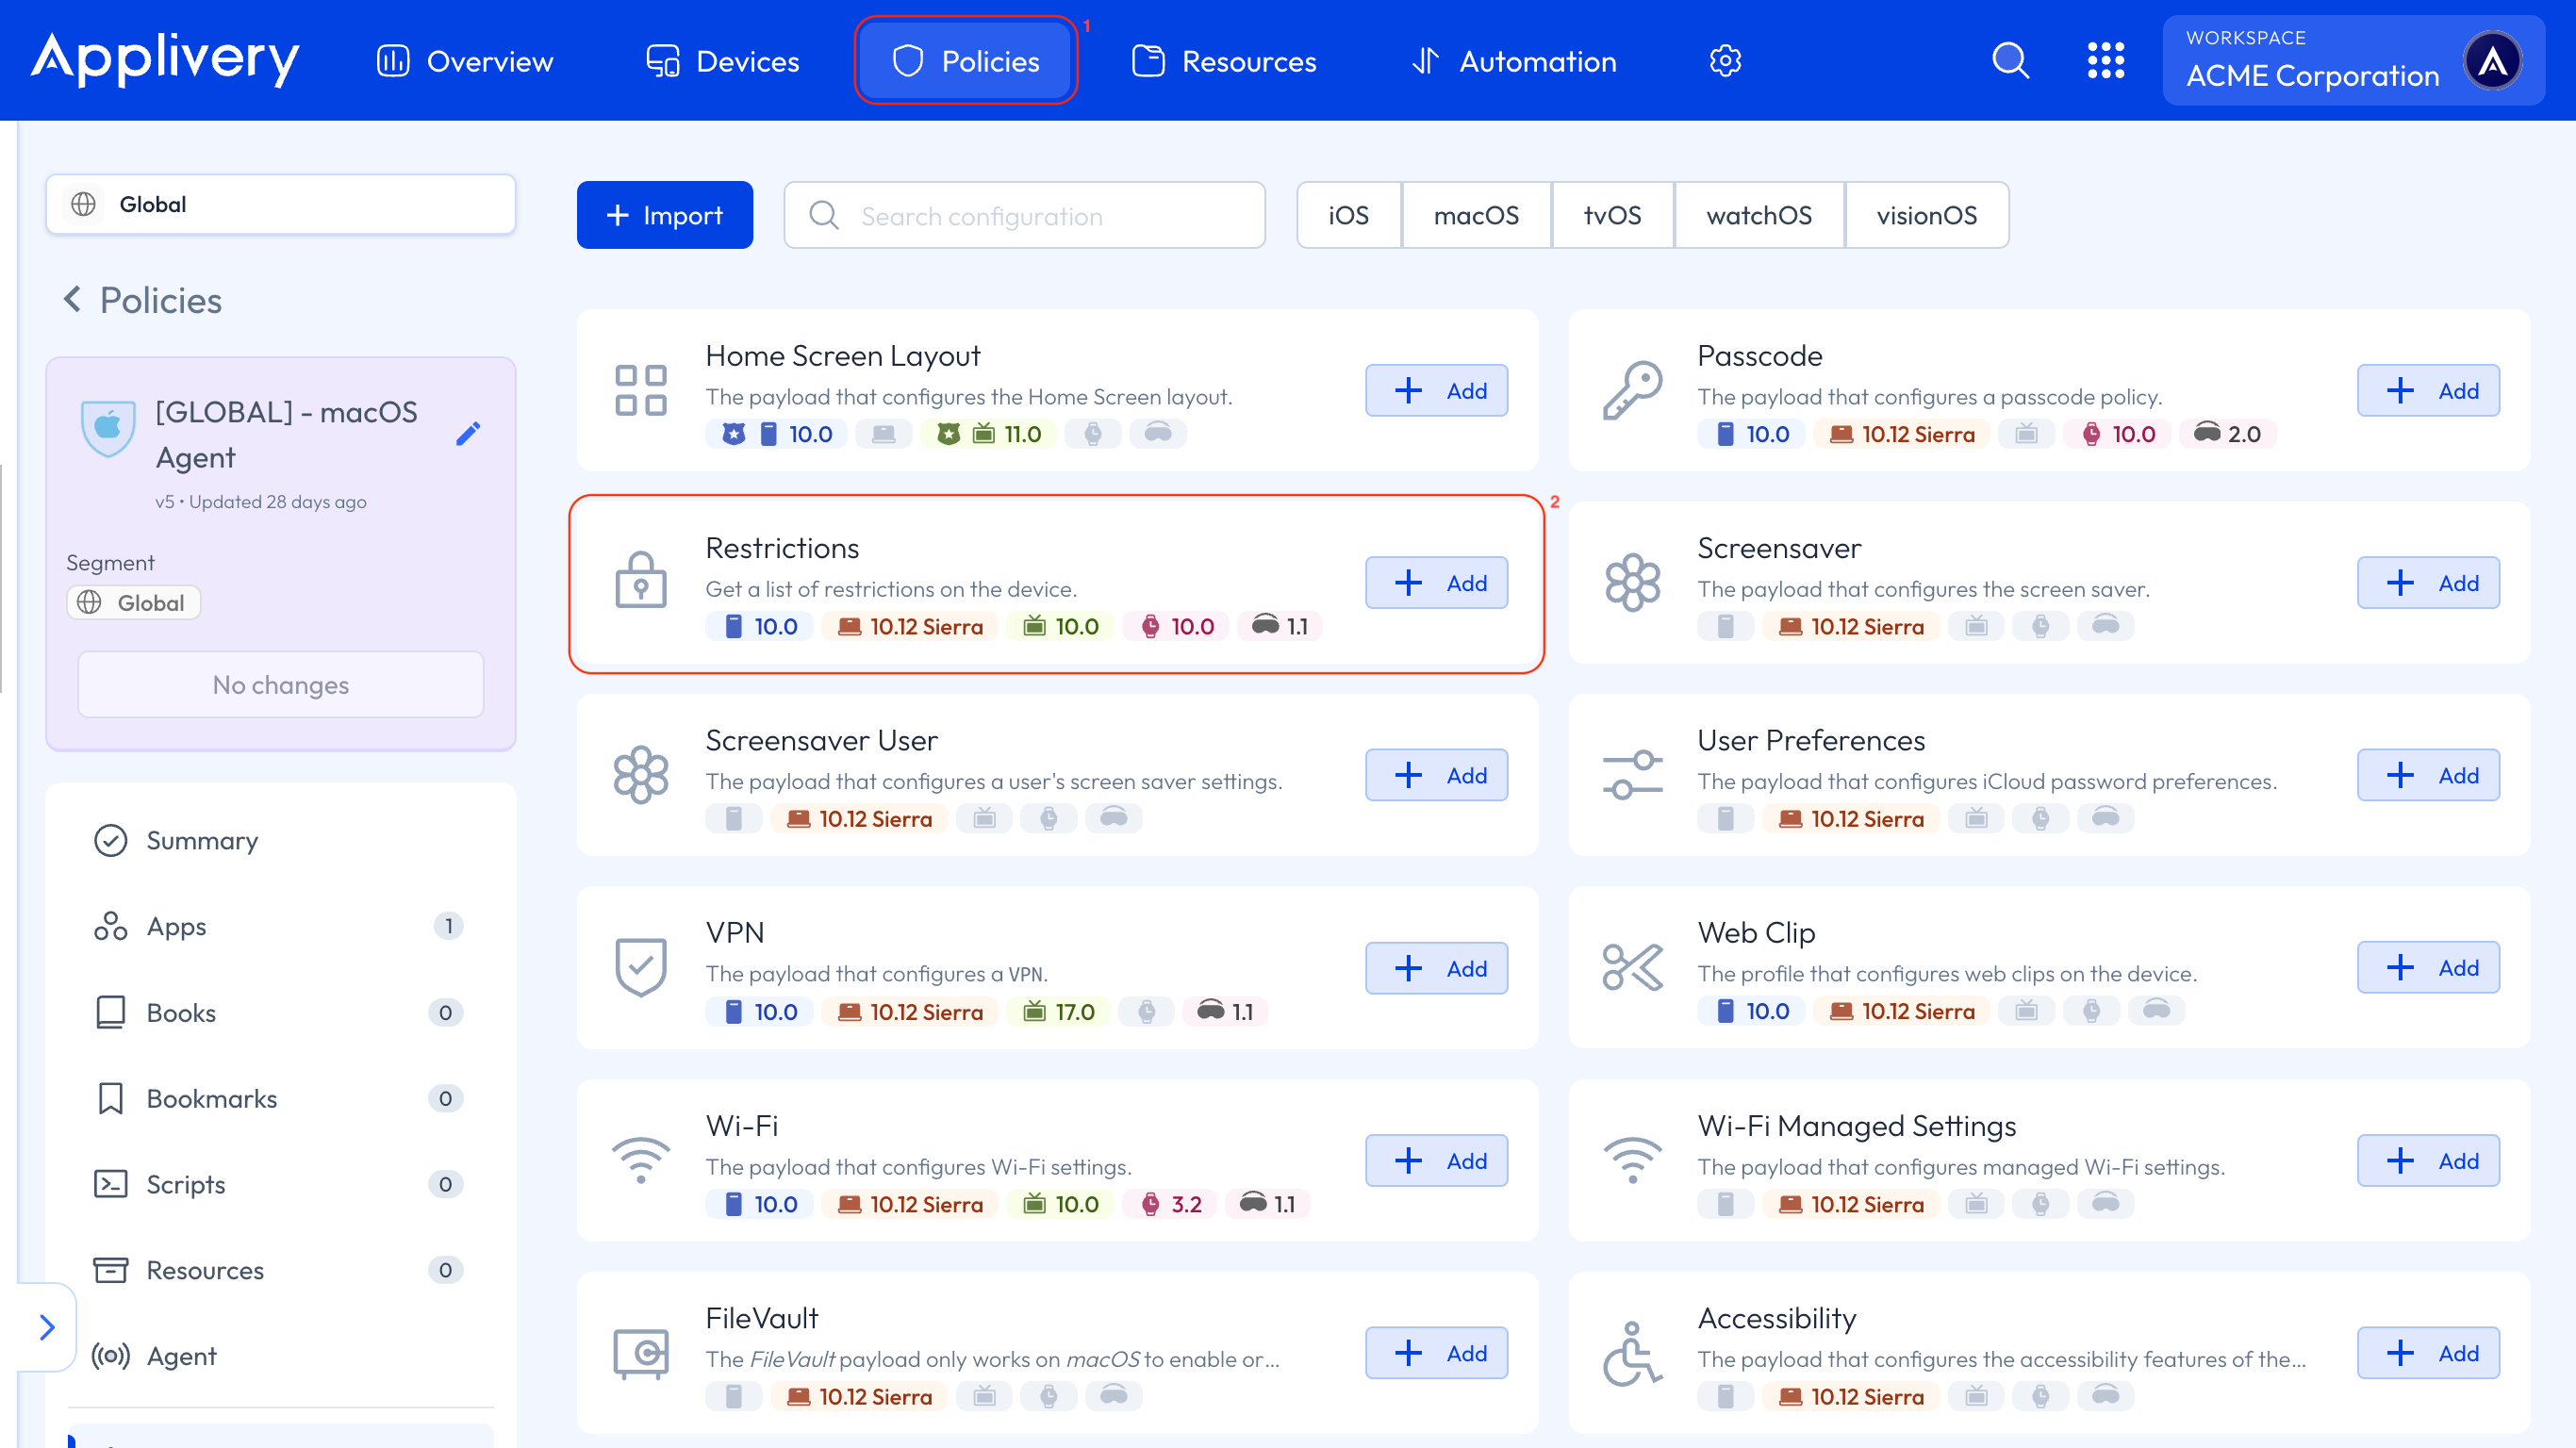Click the settings gear icon in navbar
The width and height of the screenshot is (2576, 1448).
1725,61
